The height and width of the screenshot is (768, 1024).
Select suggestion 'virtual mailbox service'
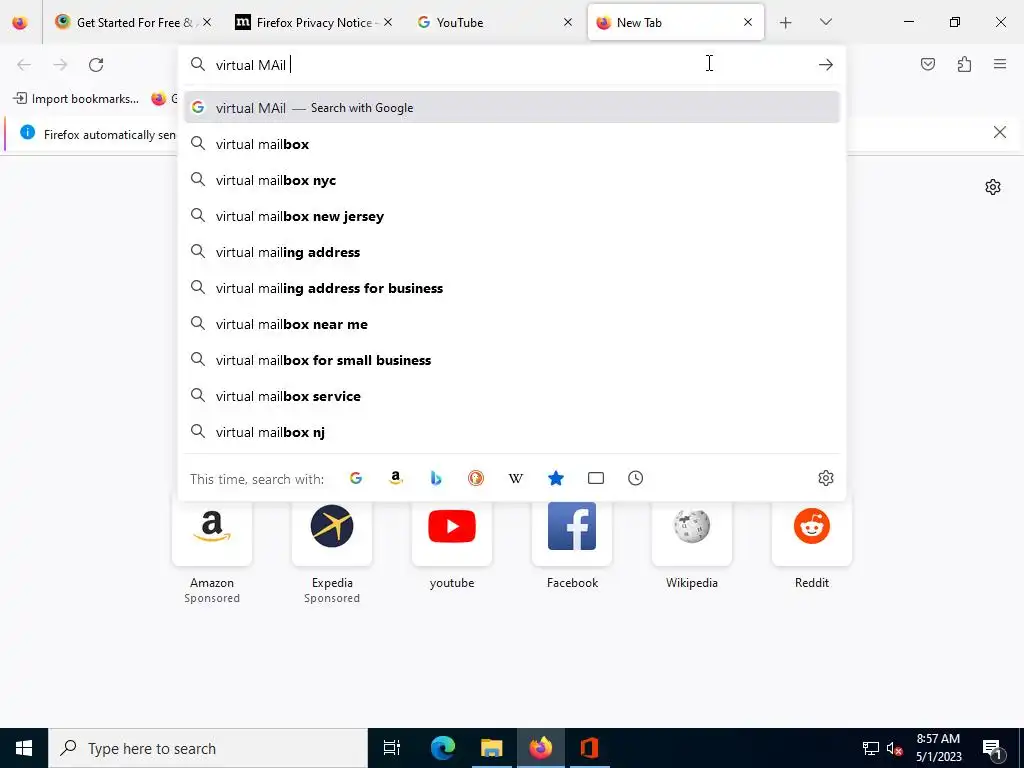pyautogui.click(x=512, y=396)
